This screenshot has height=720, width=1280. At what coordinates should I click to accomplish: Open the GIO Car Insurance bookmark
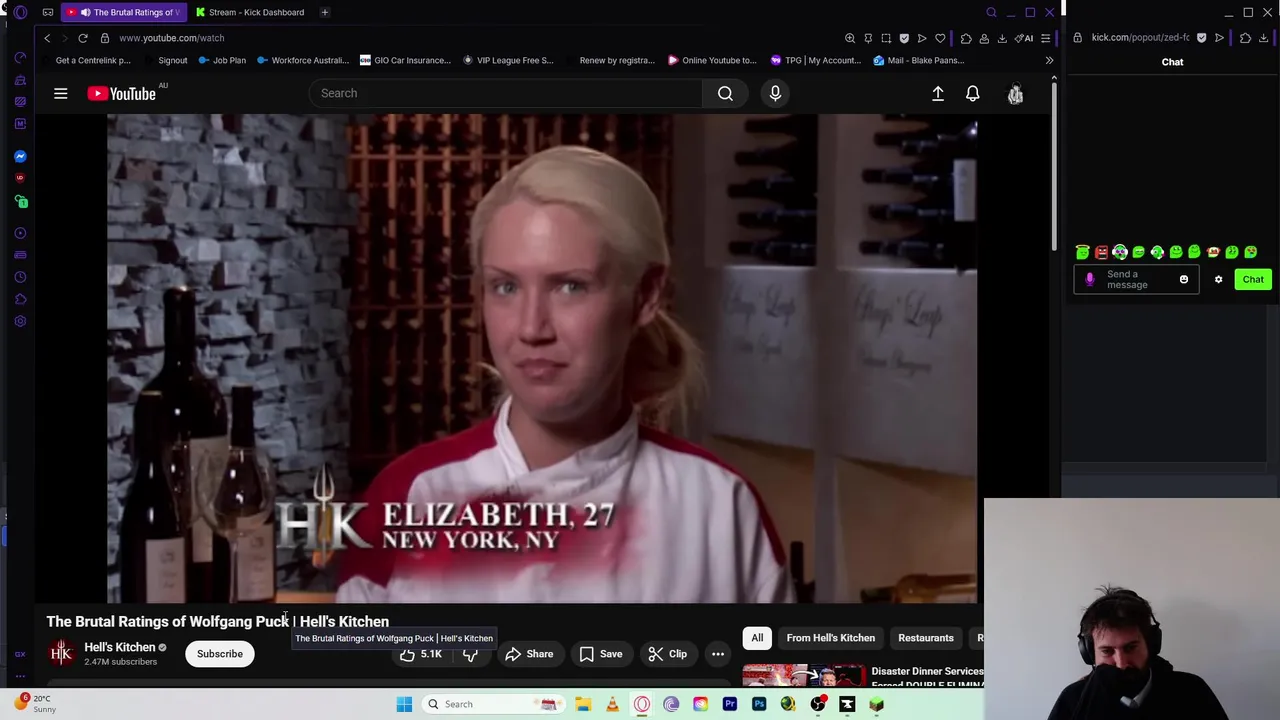coord(405,60)
